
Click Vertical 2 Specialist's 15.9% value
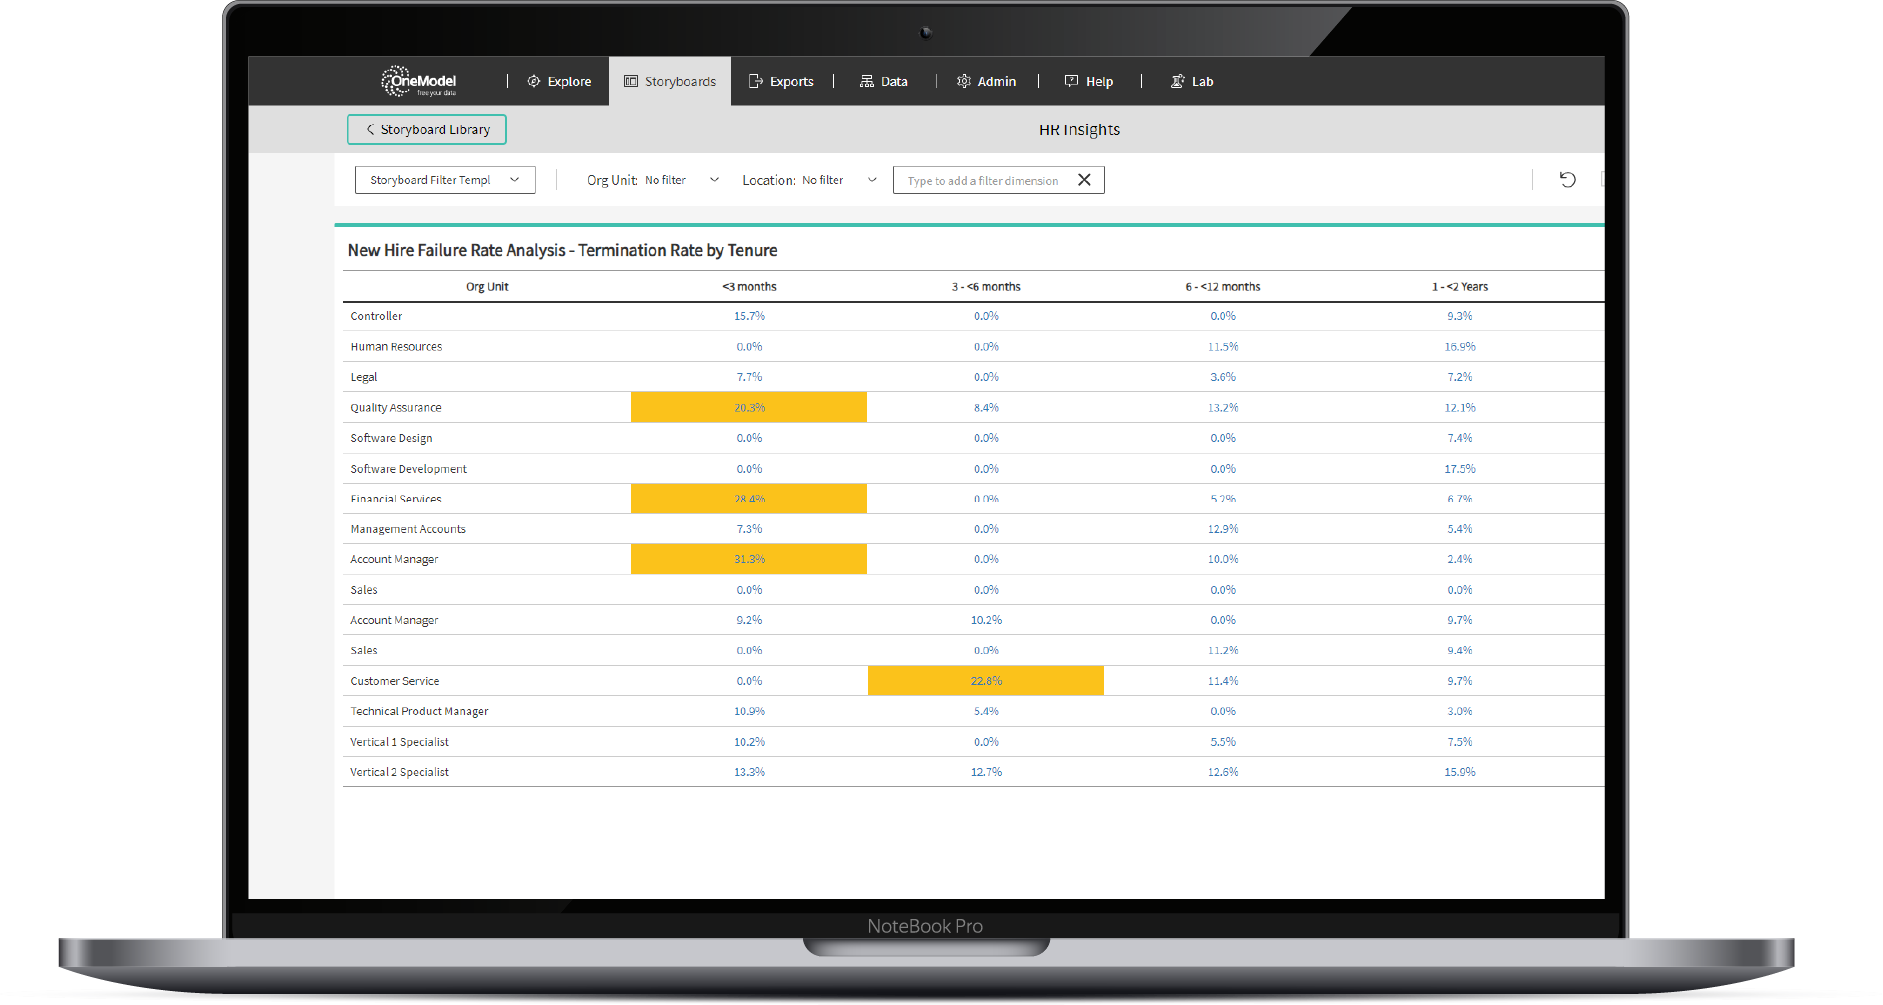click(x=1460, y=772)
